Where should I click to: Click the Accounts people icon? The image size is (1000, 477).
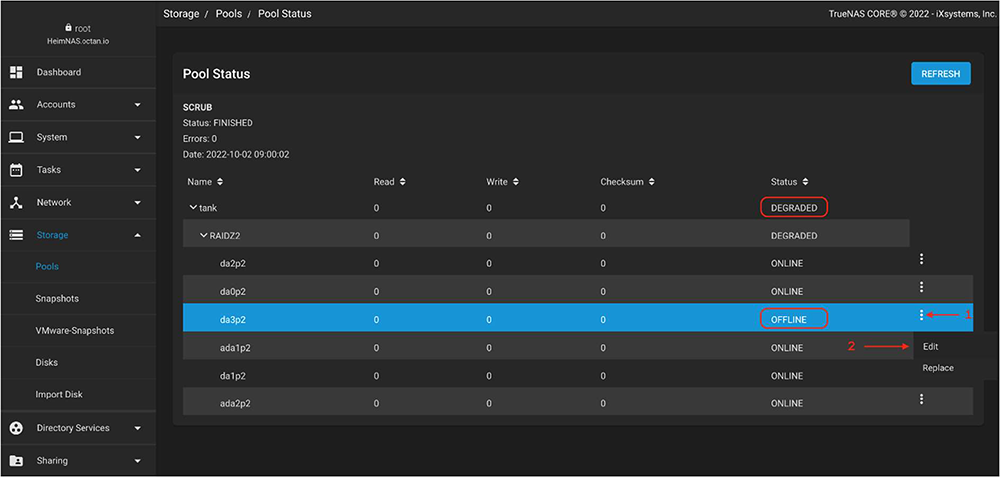click(x=16, y=105)
